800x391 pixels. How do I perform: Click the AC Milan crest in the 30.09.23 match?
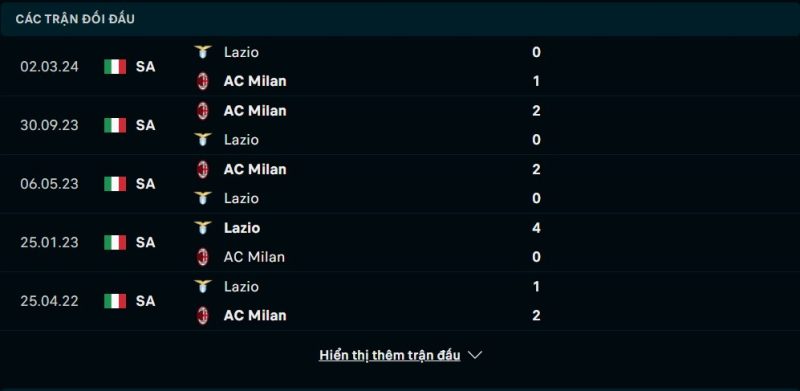[203, 111]
